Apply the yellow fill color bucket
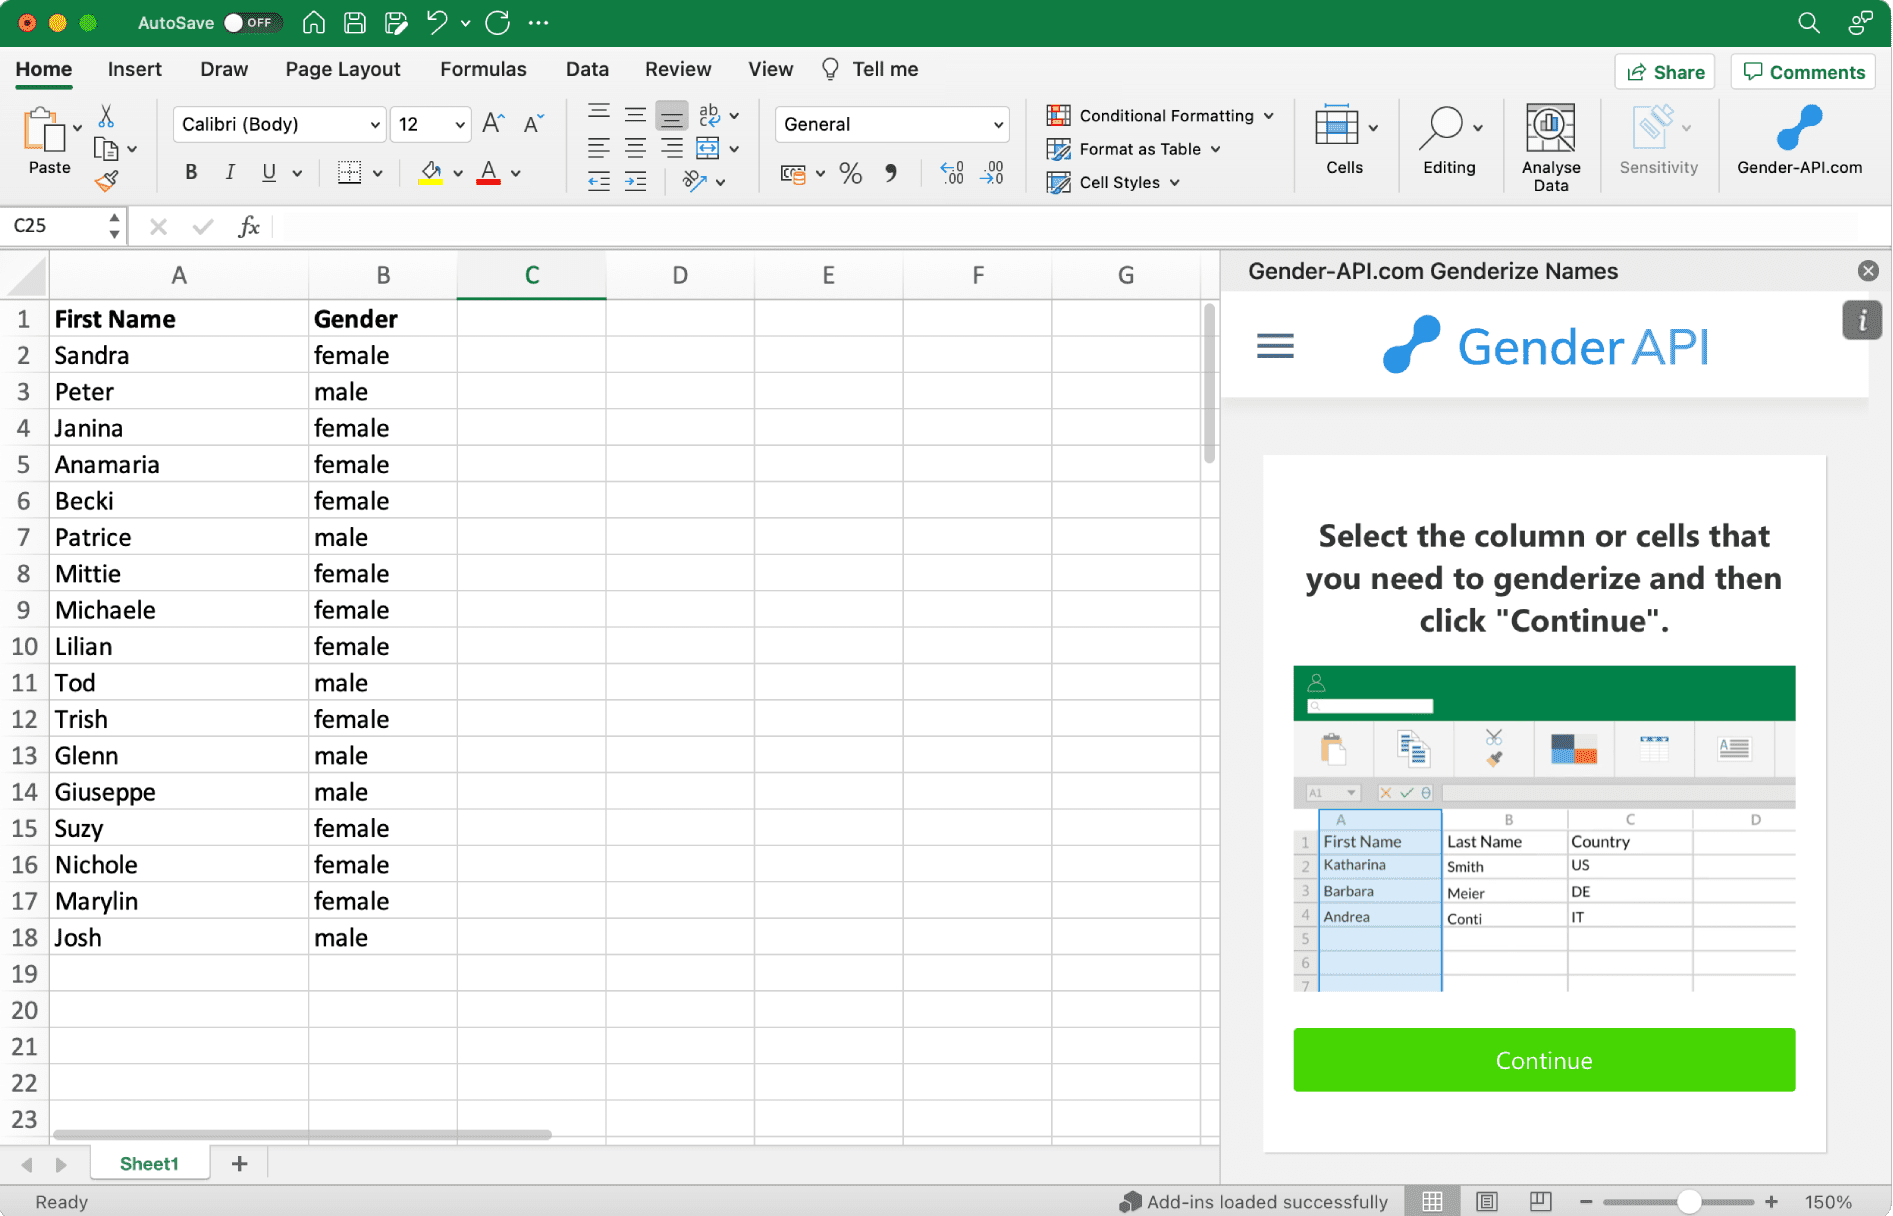This screenshot has width=1893, height=1216. [431, 172]
